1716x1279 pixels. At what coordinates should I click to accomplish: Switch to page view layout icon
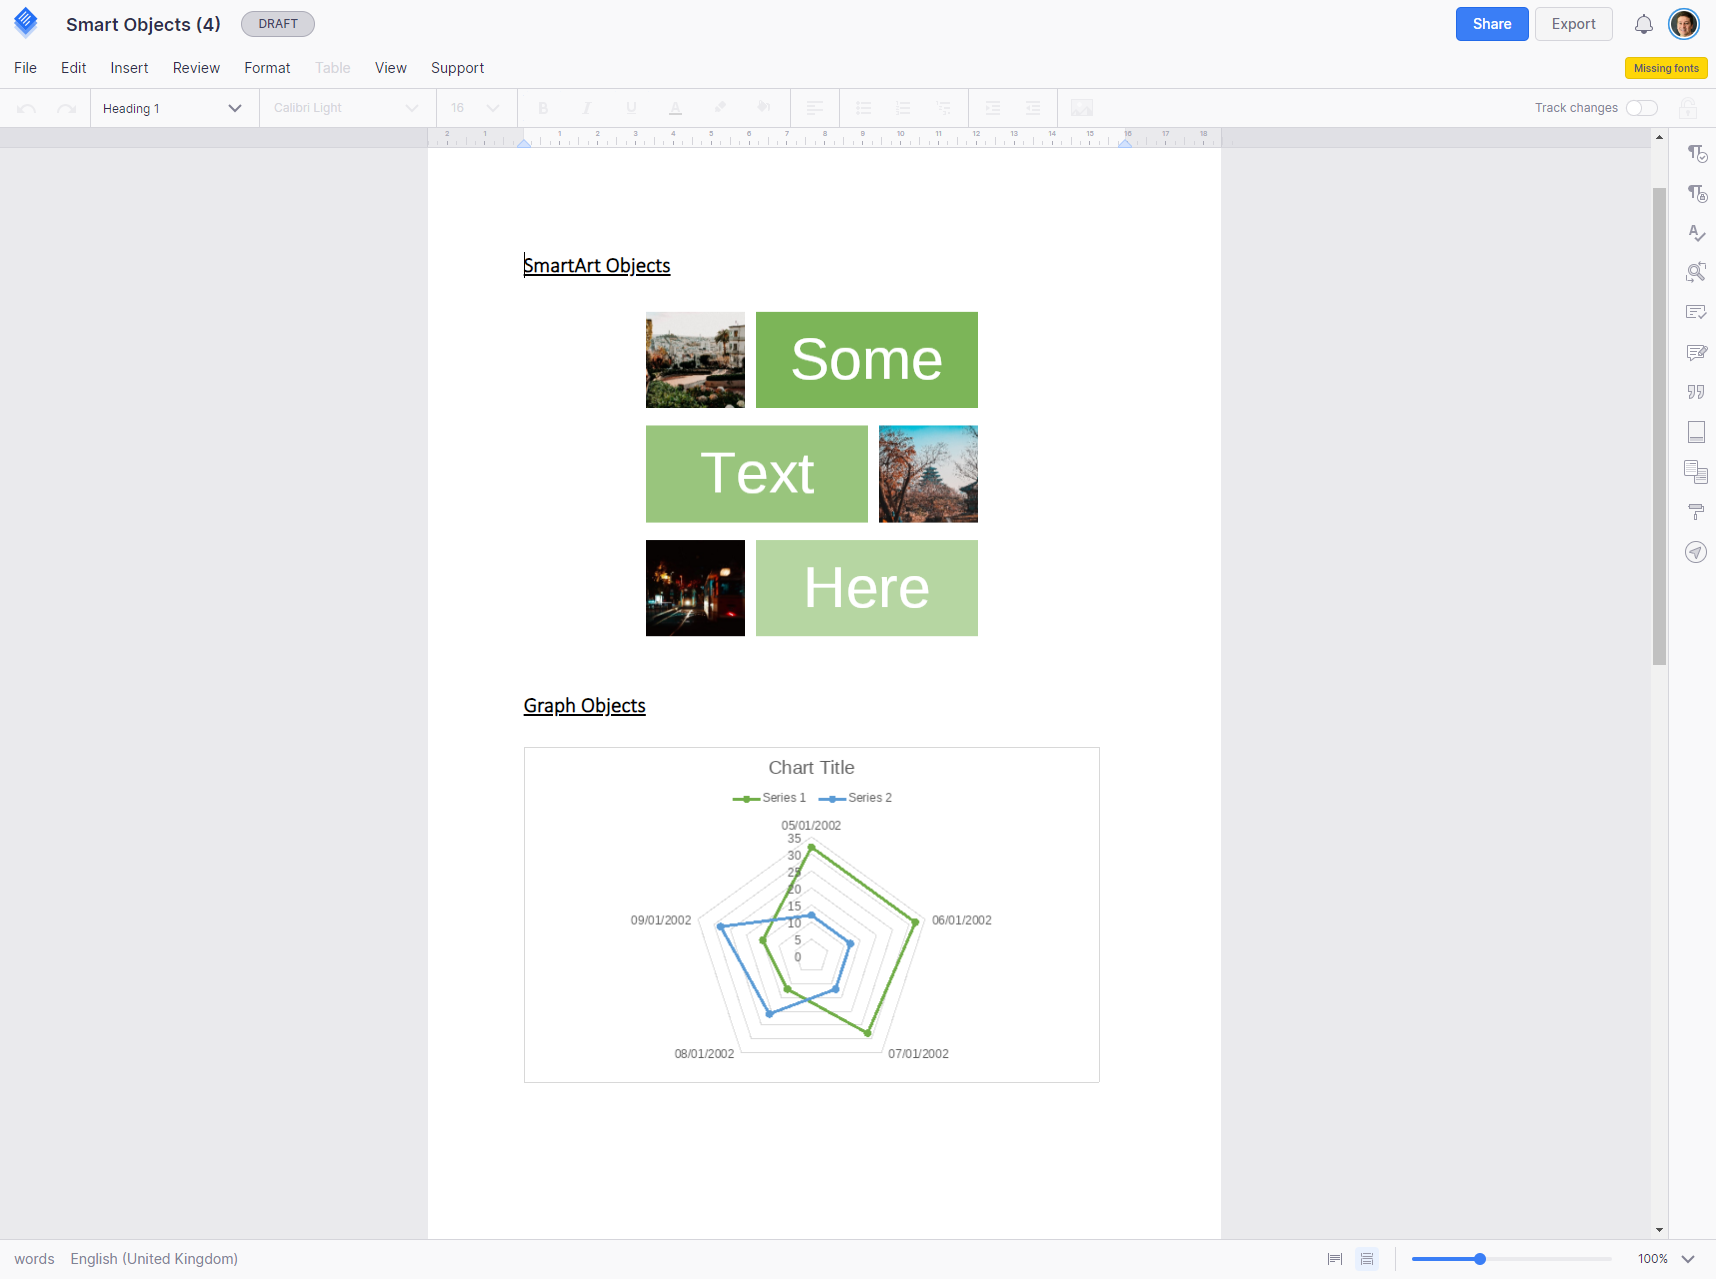point(1367,1259)
